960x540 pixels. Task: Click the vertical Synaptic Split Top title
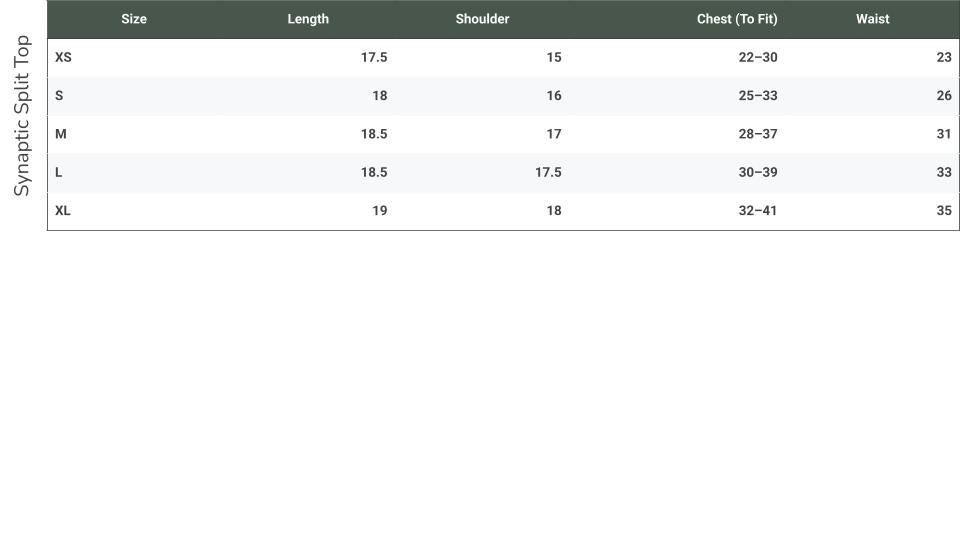[22, 116]
